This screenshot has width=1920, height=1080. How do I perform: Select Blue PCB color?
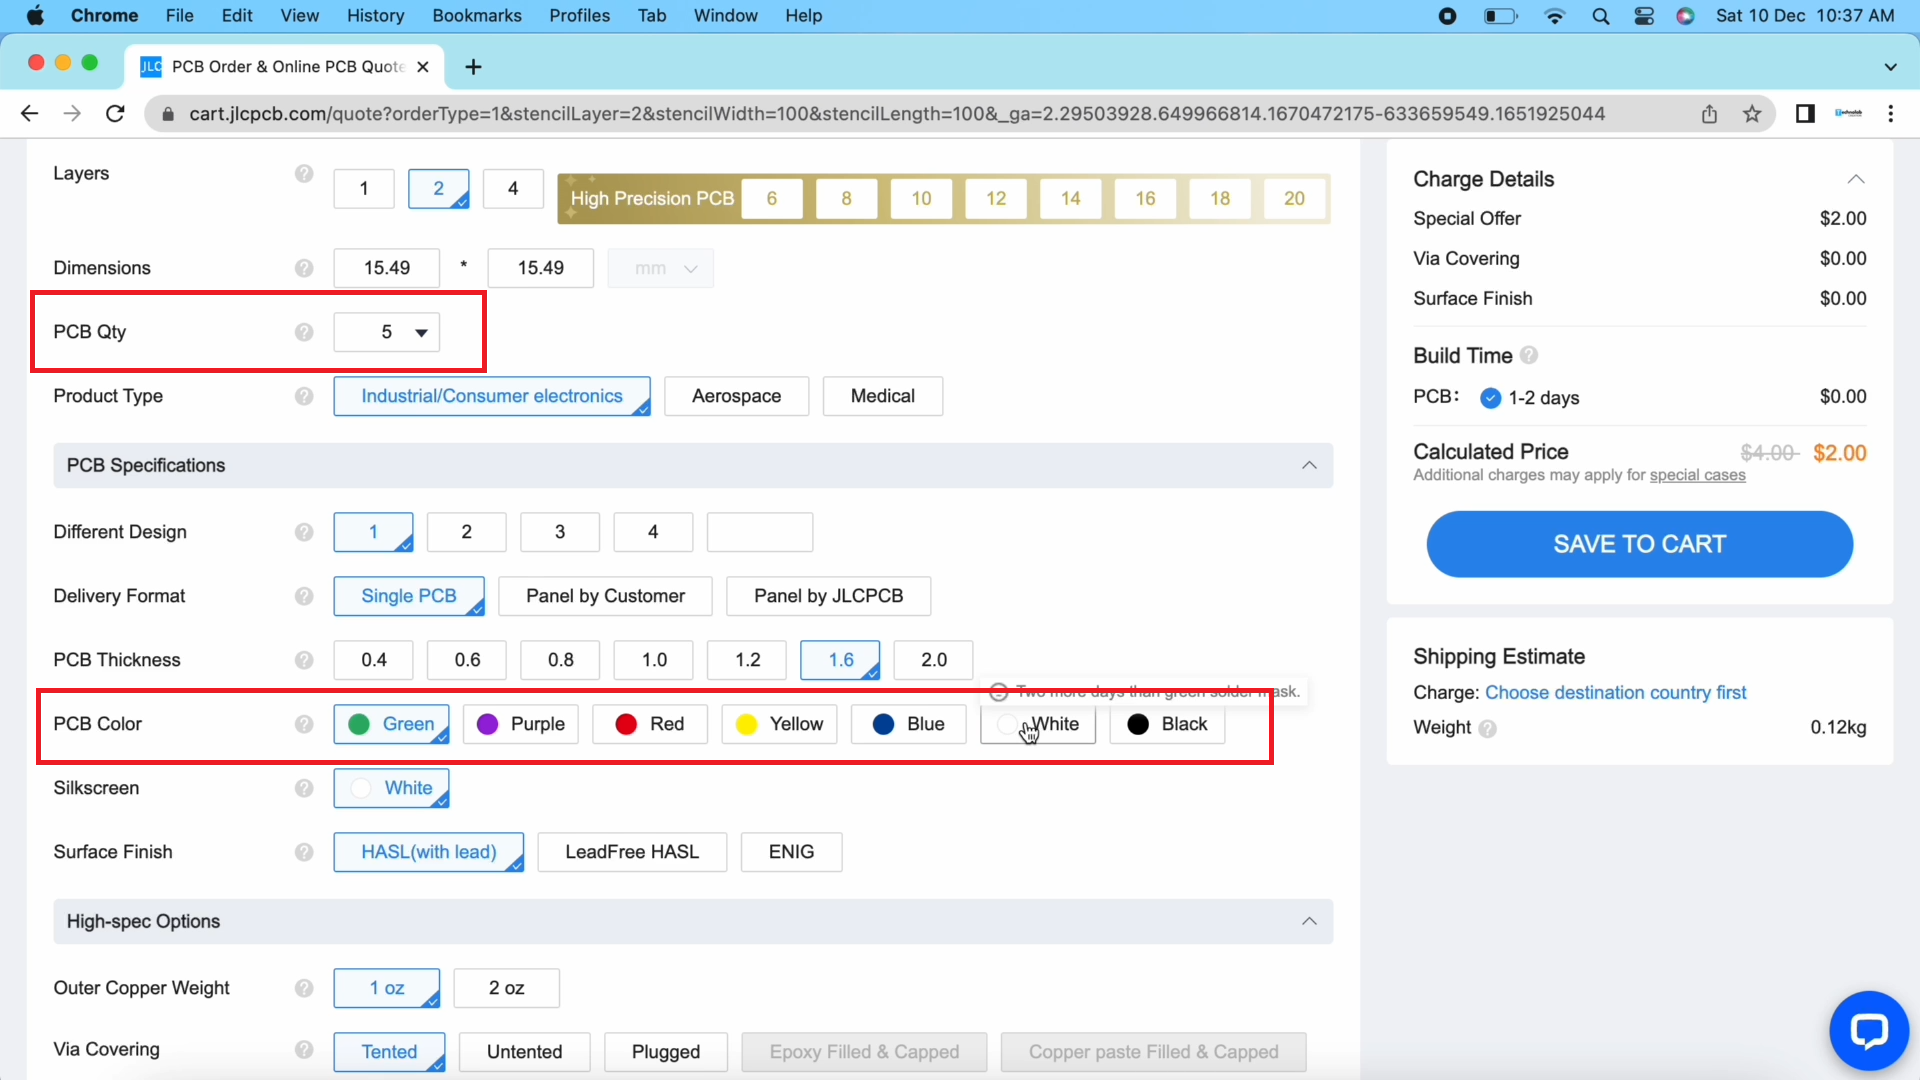908,724
